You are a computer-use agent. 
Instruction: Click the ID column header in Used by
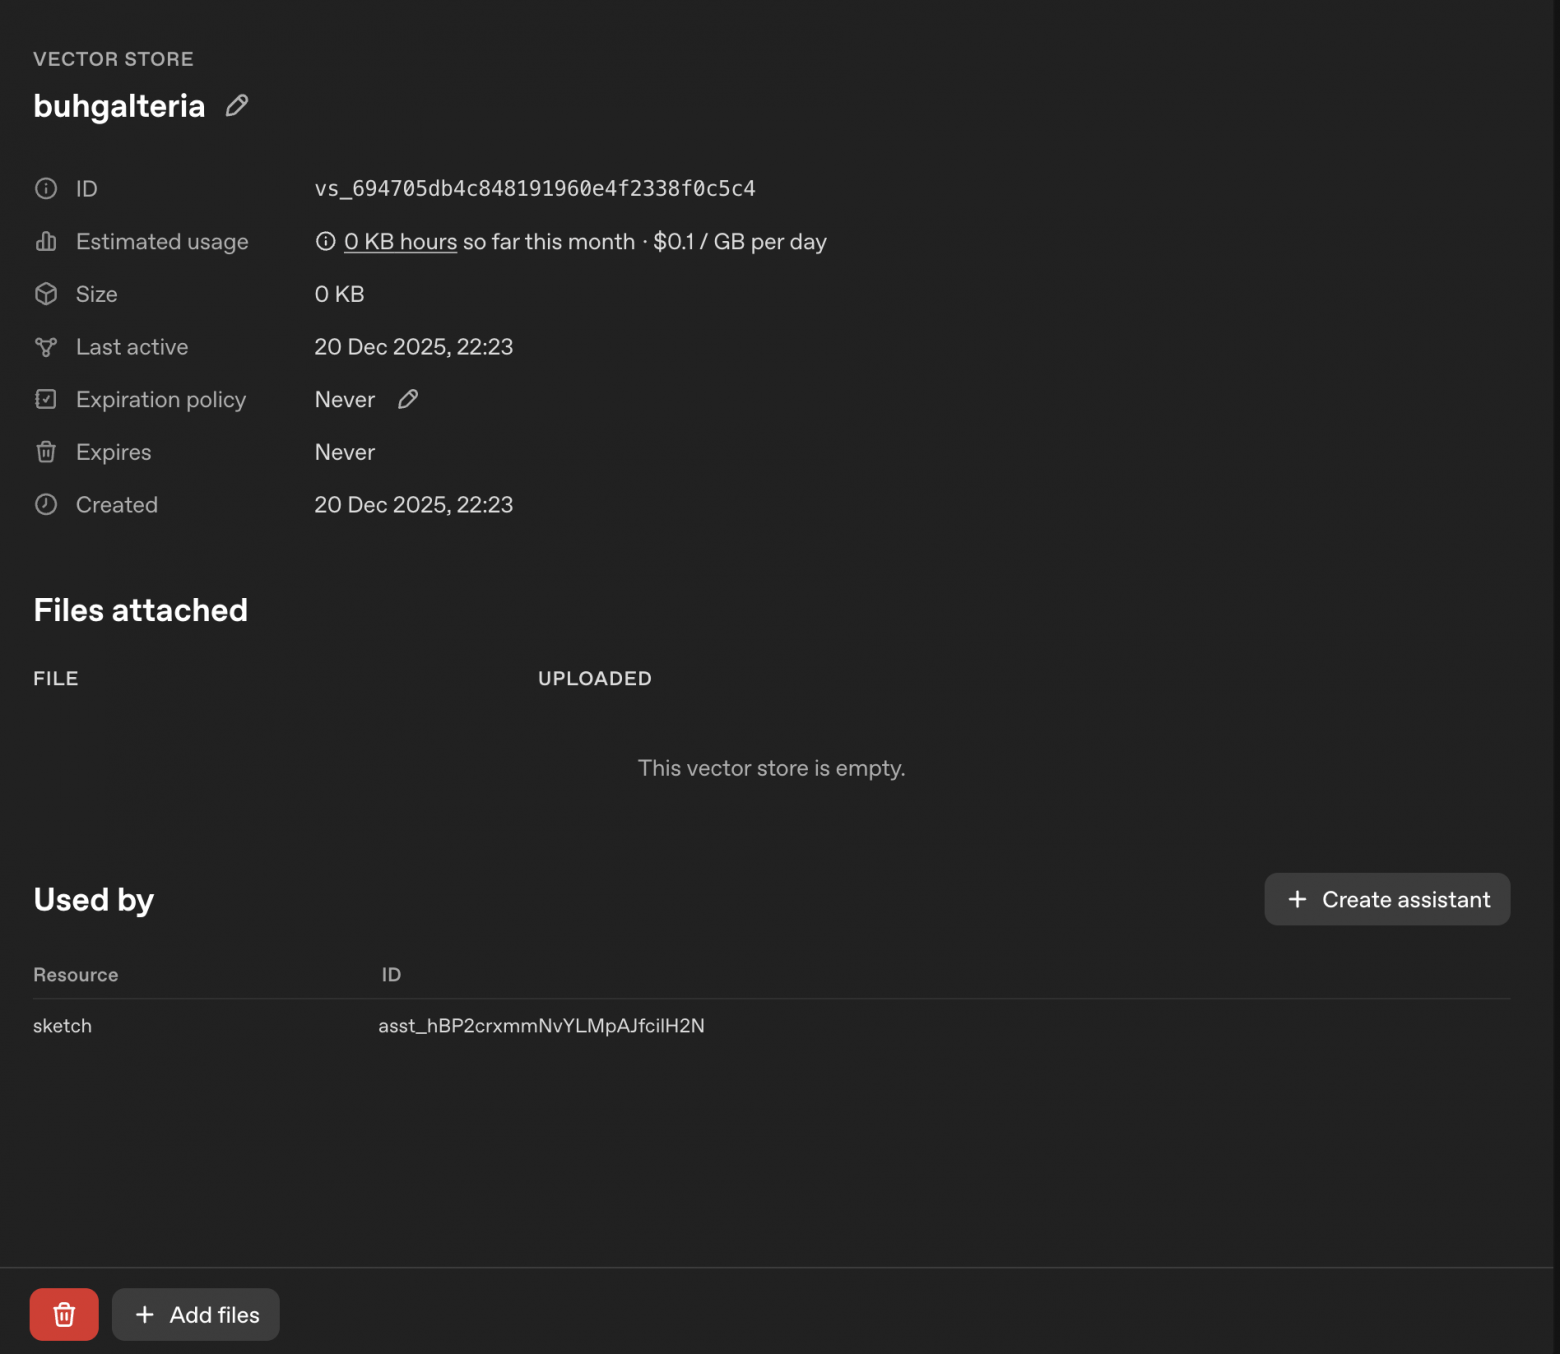point(391,975)
